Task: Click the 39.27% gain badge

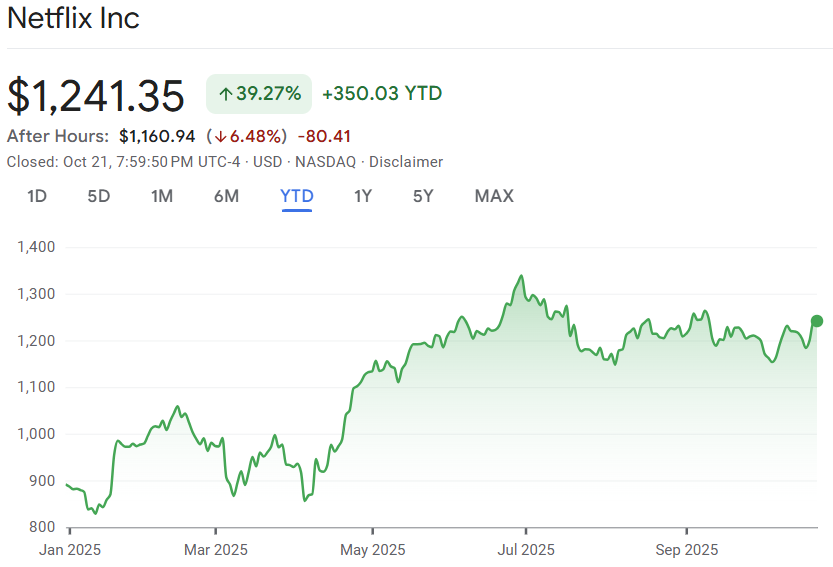Action: coord(259,94)
